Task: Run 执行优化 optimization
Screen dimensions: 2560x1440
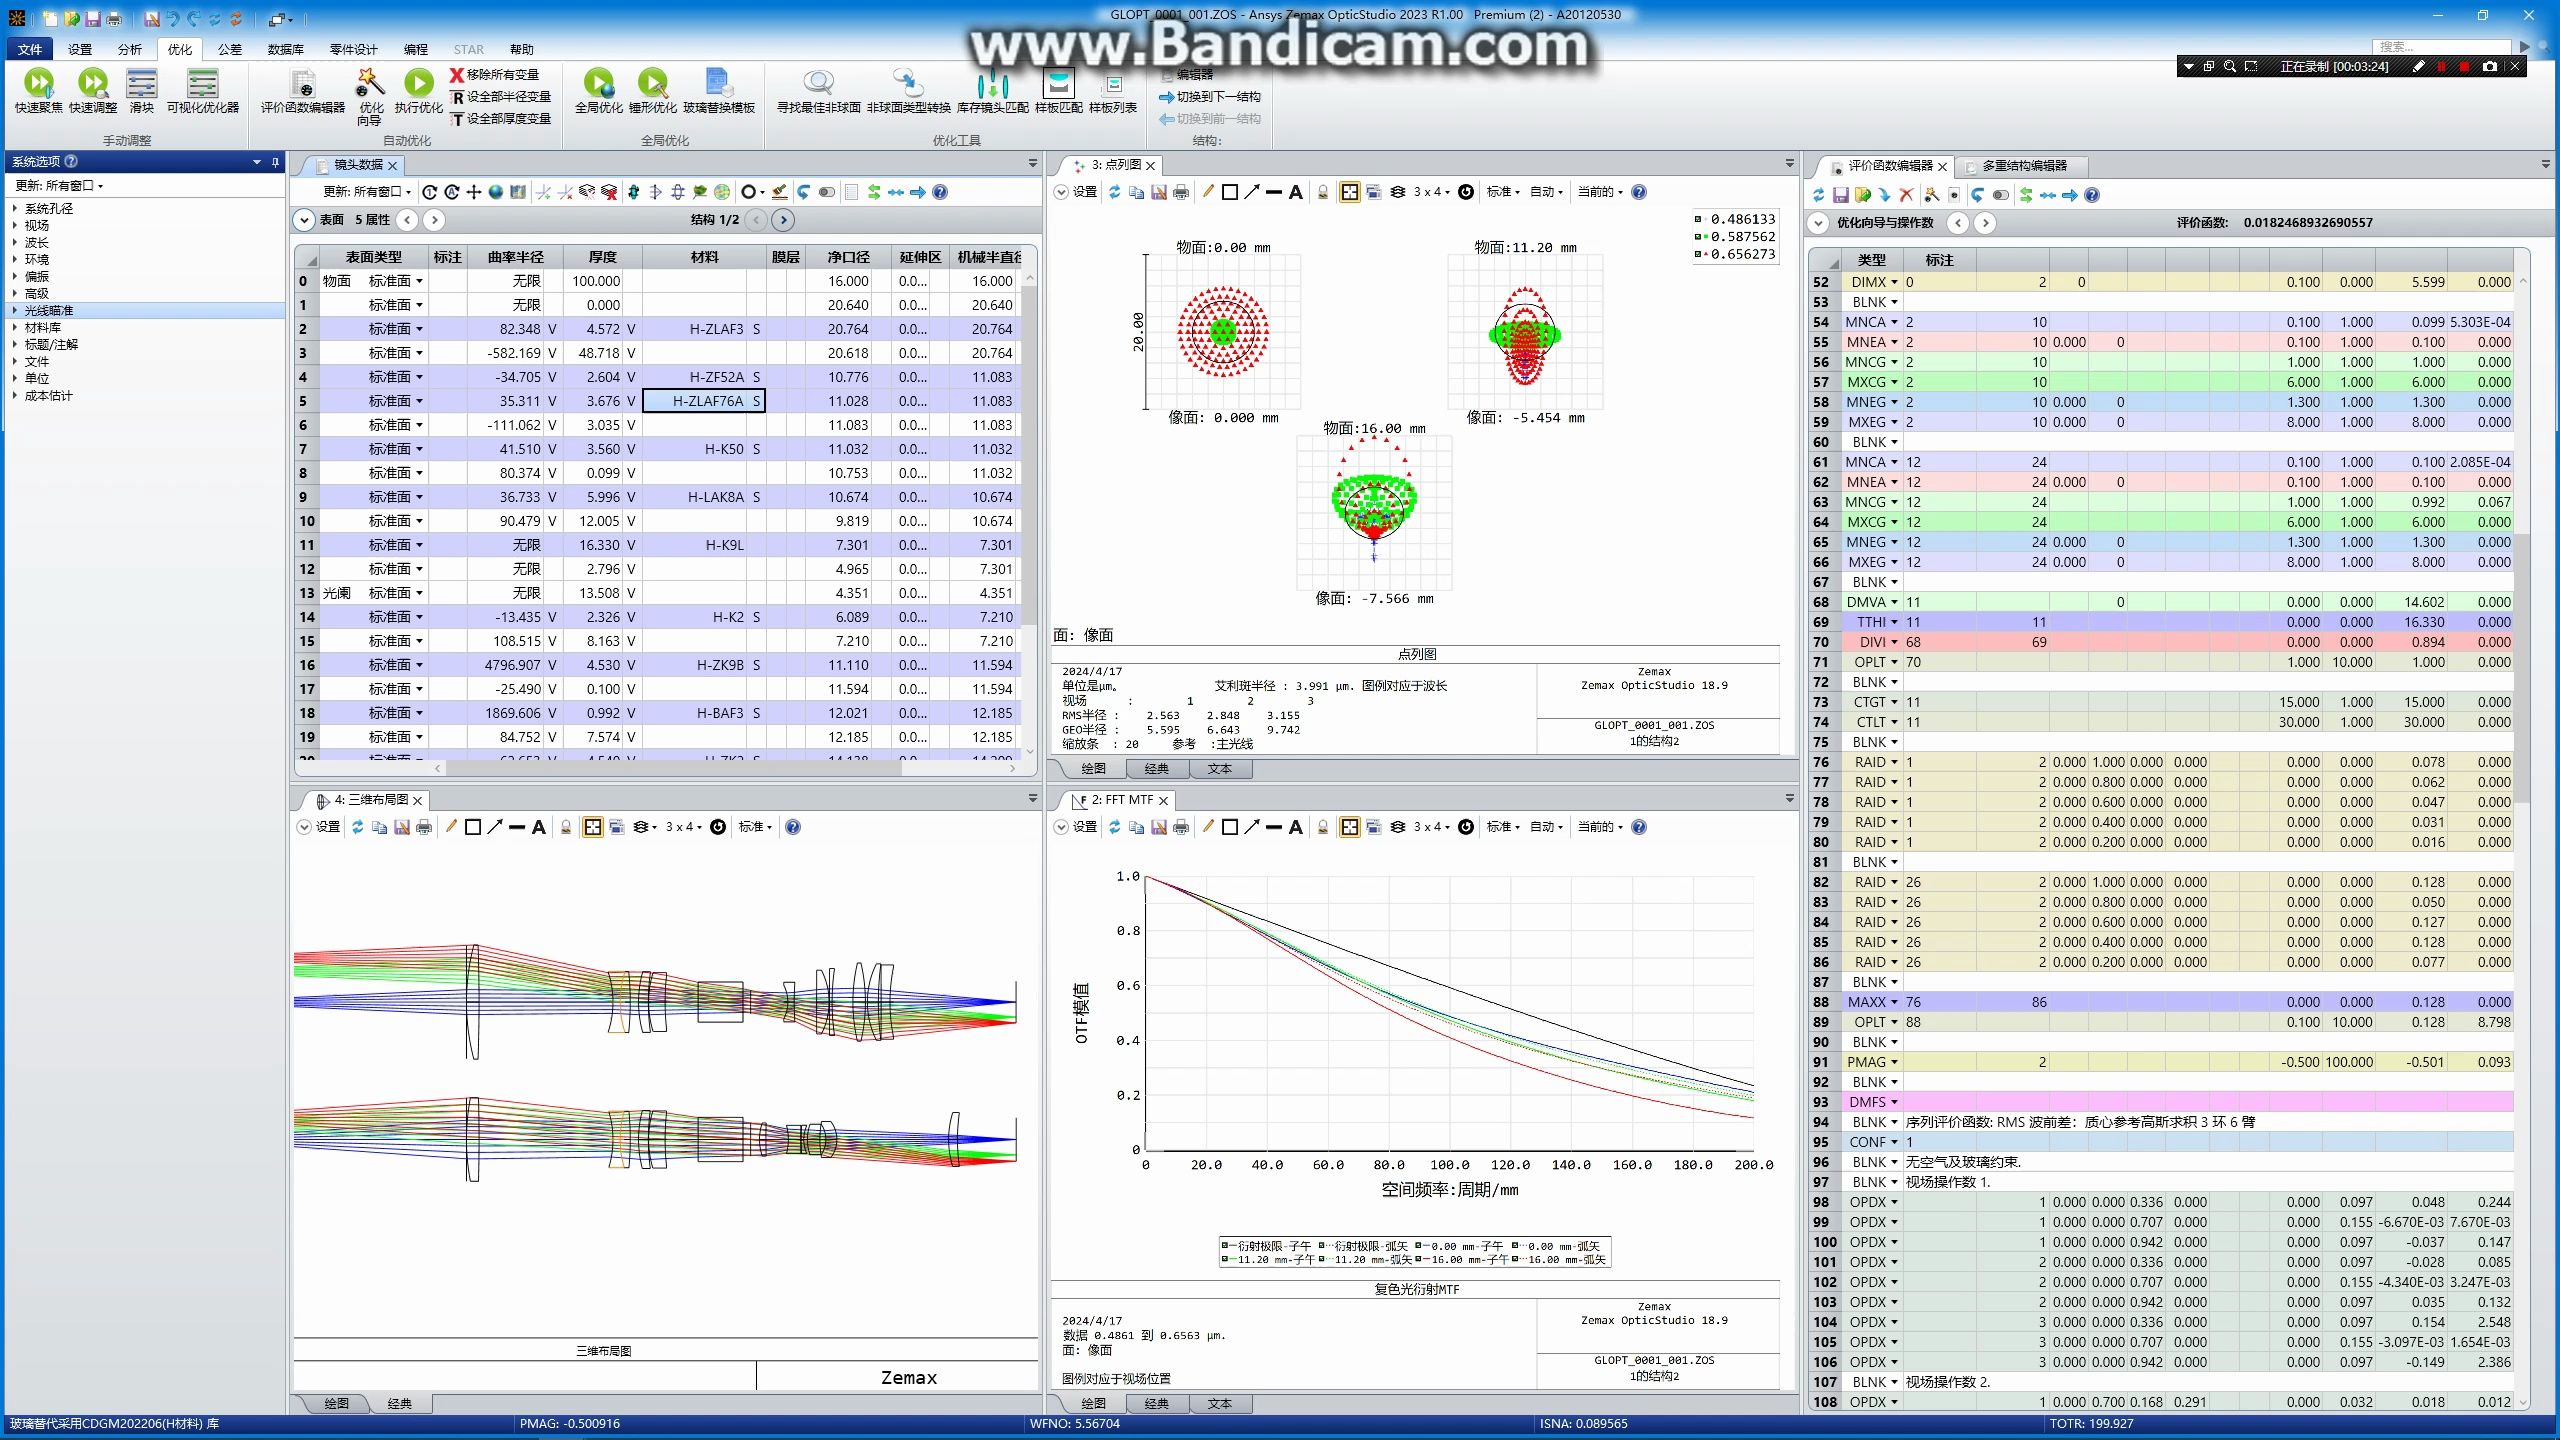Action: [418, 84]
